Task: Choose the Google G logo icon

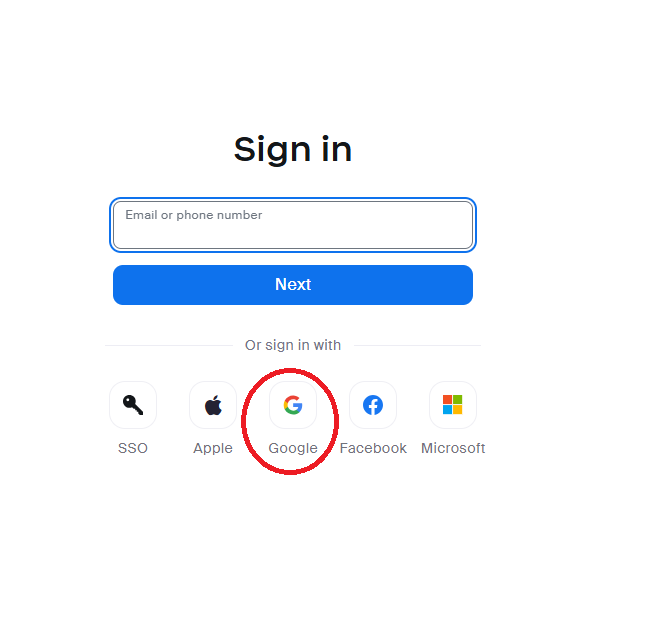Action: (x=293, y=405)
